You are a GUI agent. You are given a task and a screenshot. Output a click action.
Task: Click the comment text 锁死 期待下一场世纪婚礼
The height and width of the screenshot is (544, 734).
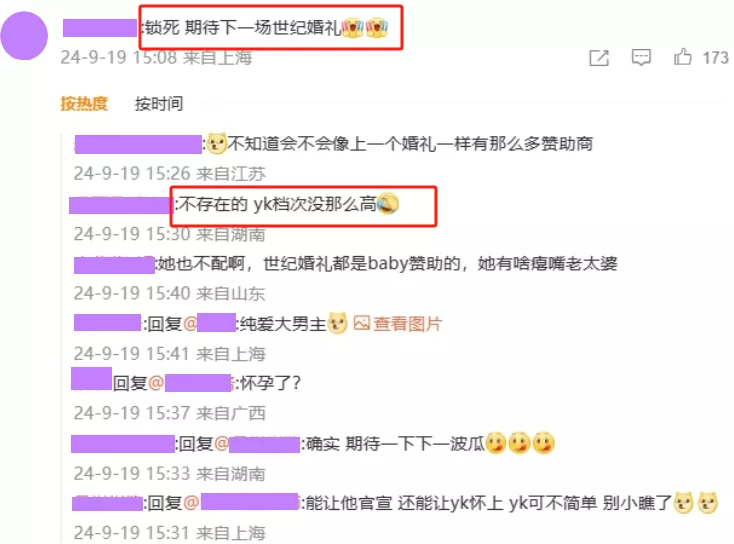tap(243, 28)
